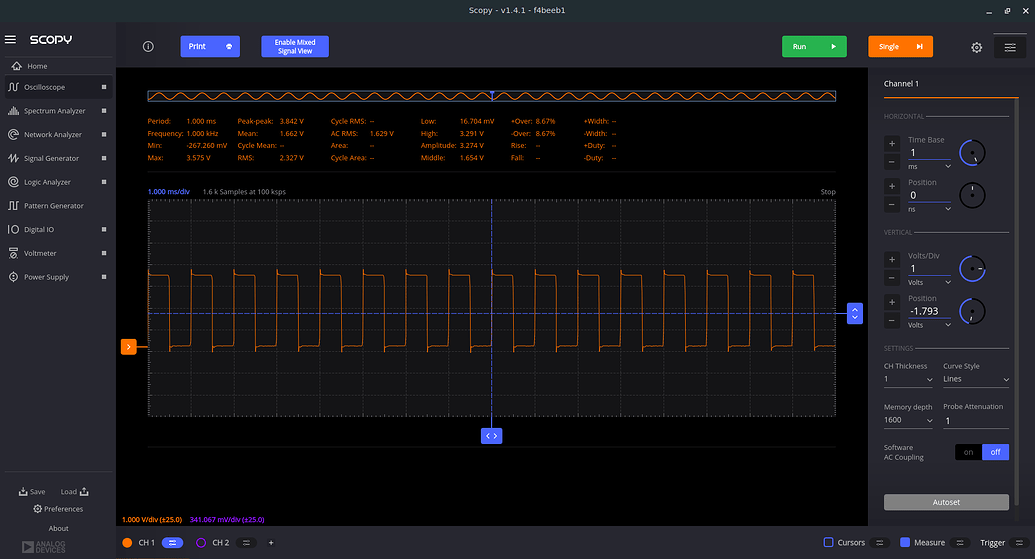Open Spectrum Analyzer in the sidebar
Image resolution: width=1035 pixels, height=559 pixels.
[54, 111]
